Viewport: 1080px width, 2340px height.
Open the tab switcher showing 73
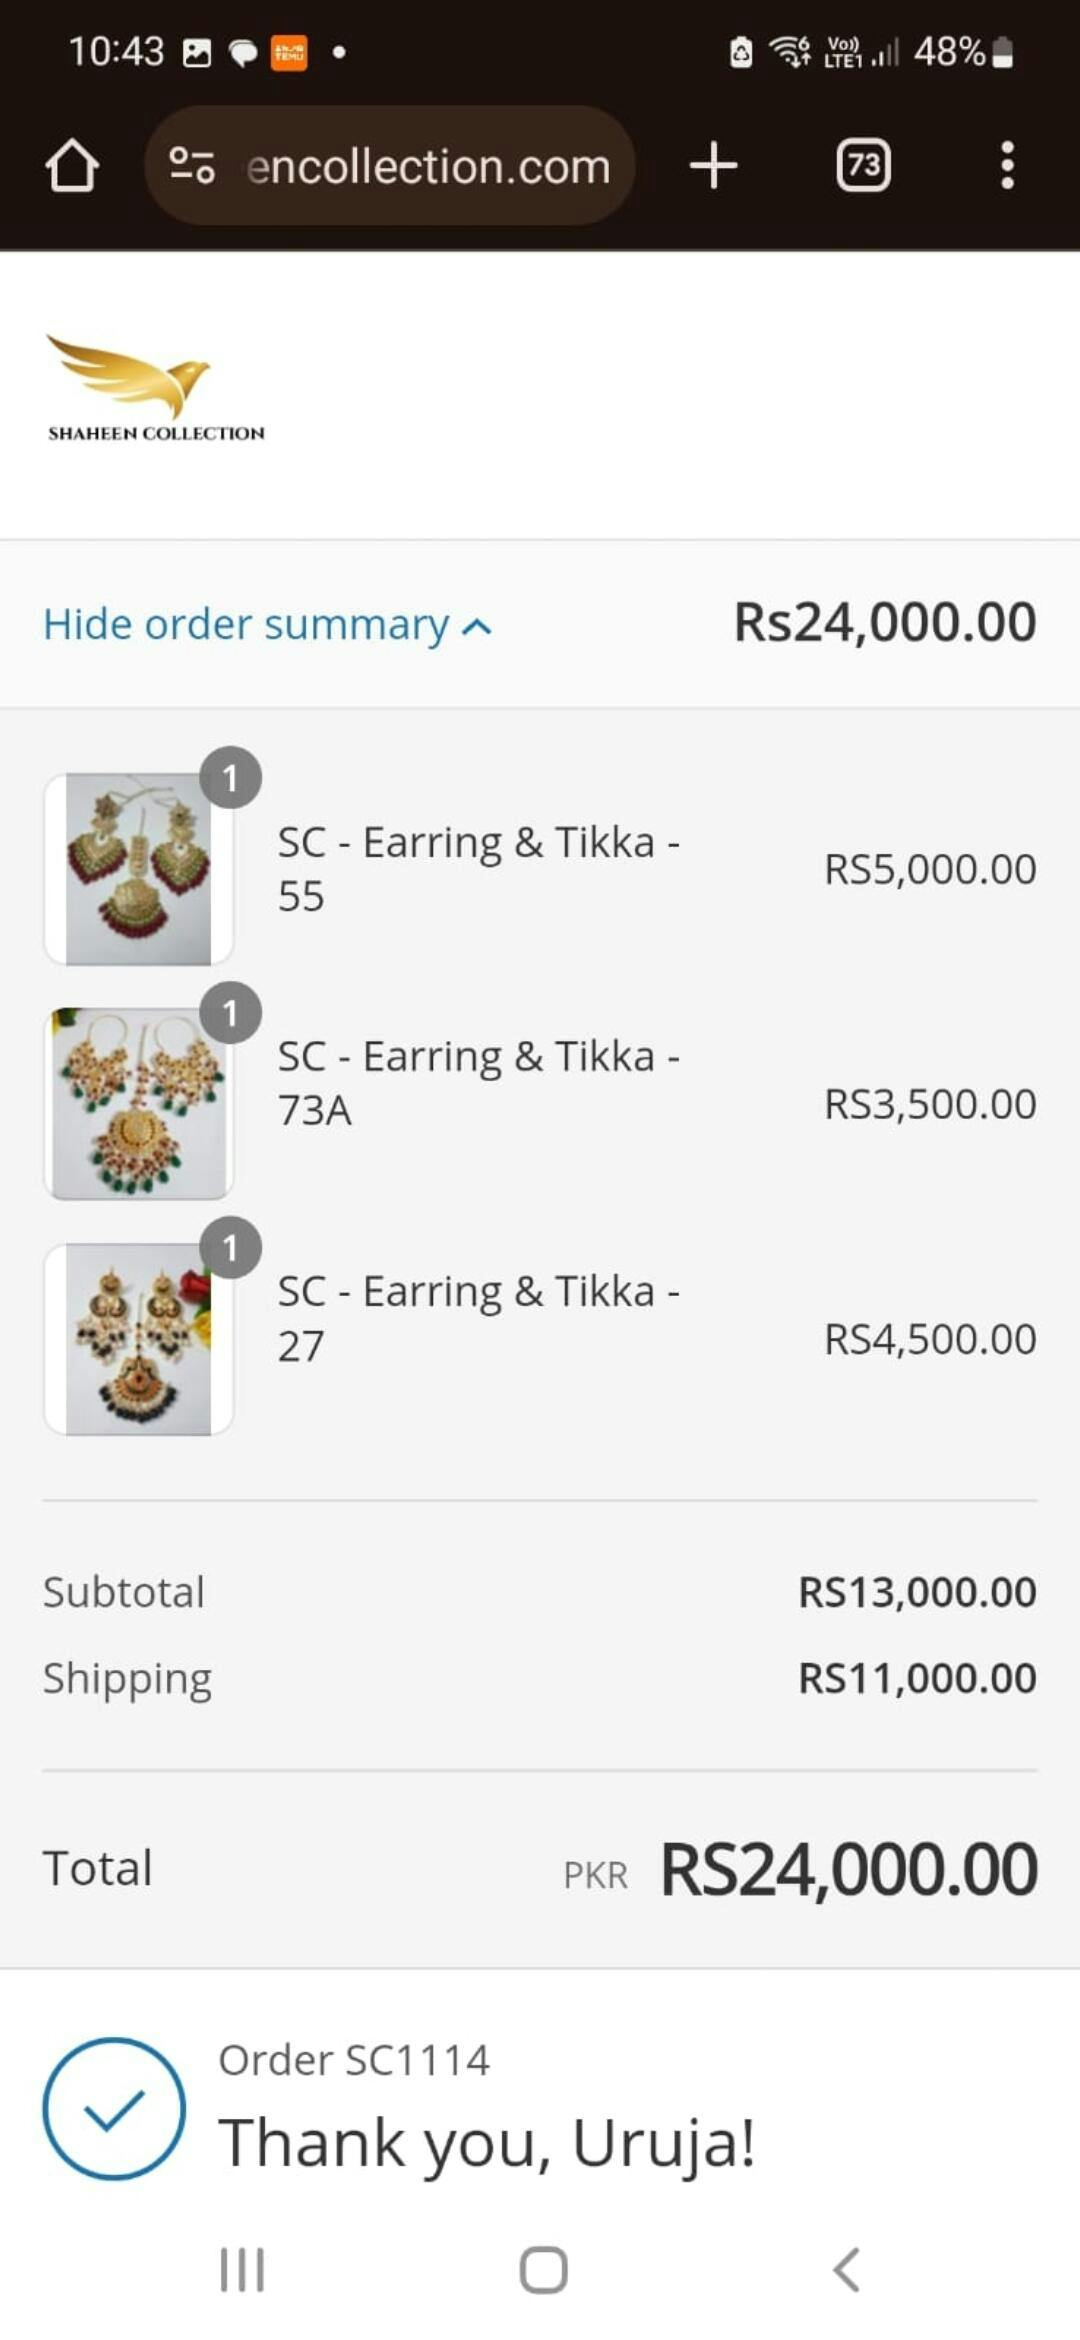(863, 165)
